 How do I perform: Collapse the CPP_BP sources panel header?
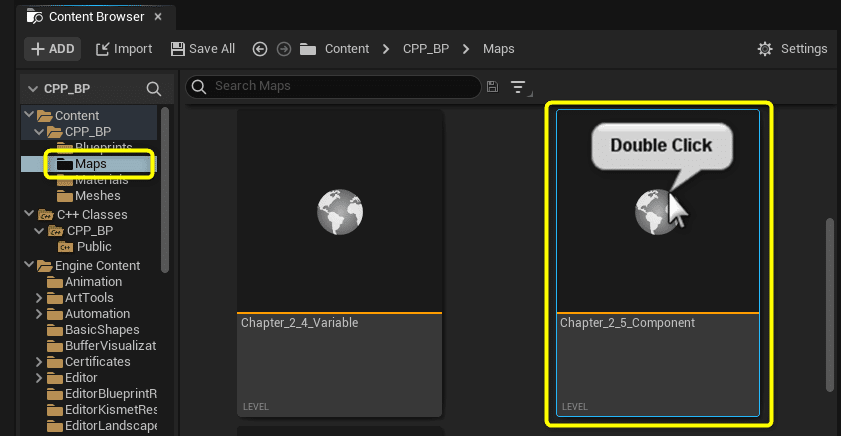33,88
